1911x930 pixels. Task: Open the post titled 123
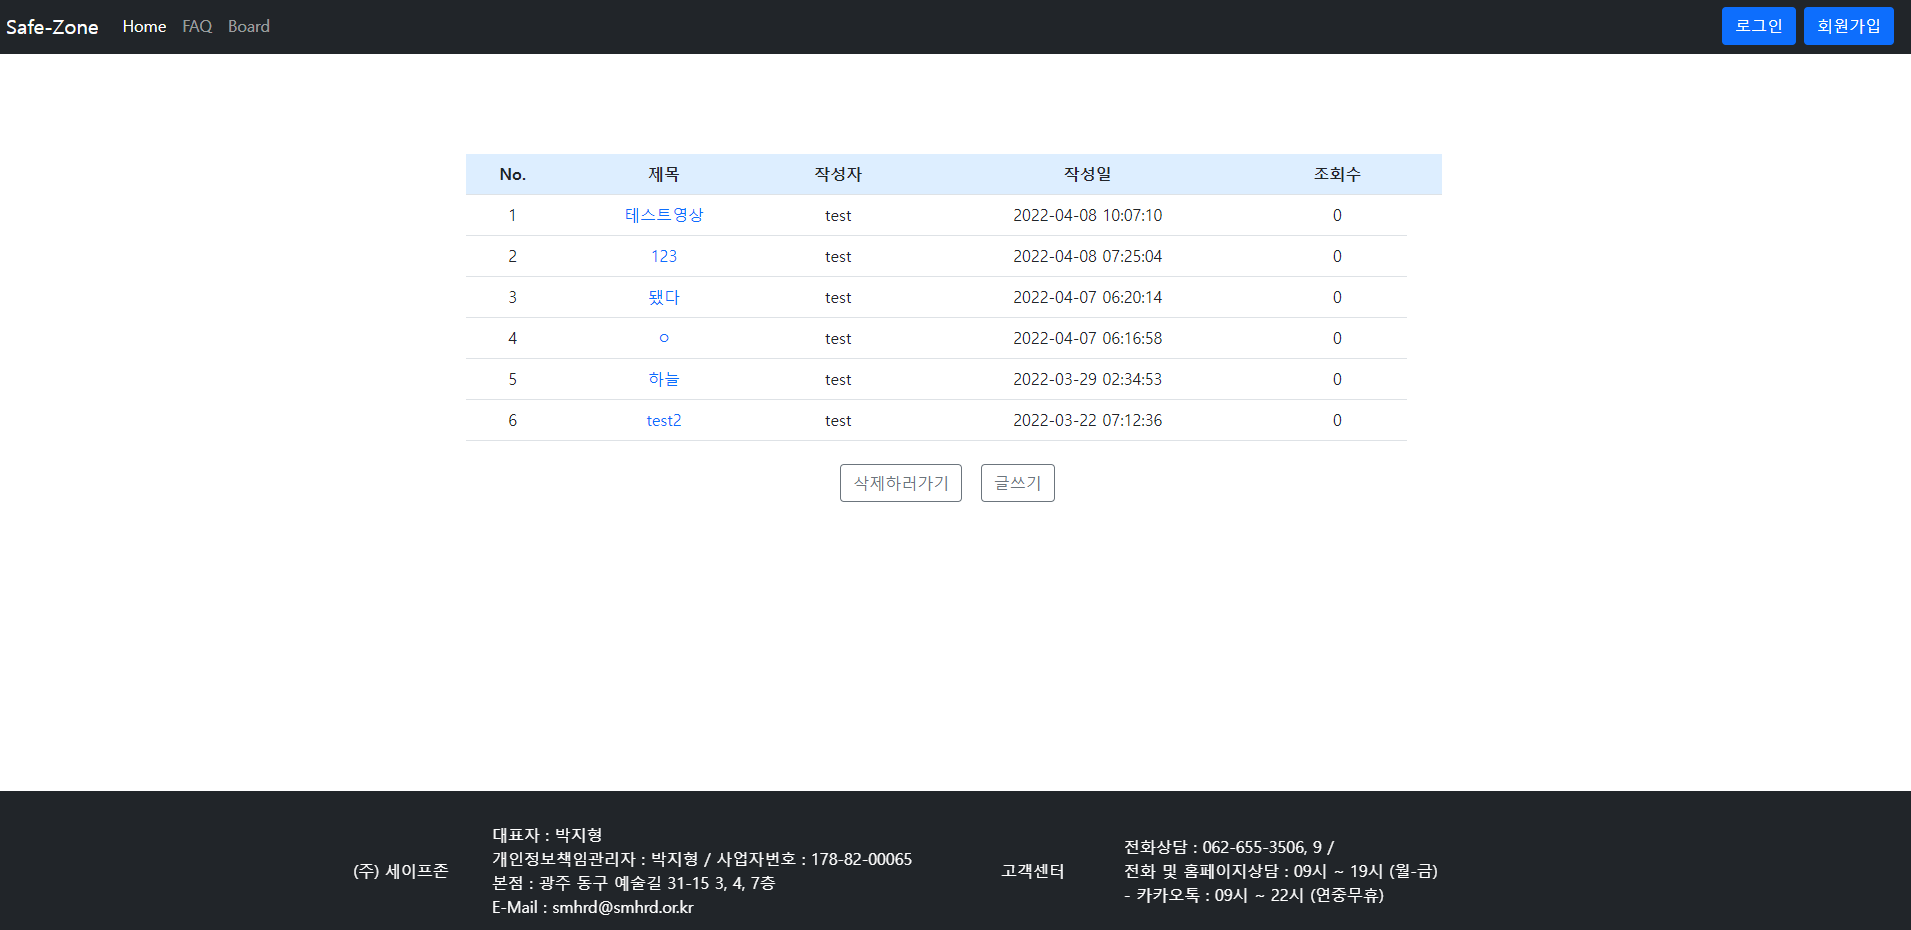[x=663, y=256]
